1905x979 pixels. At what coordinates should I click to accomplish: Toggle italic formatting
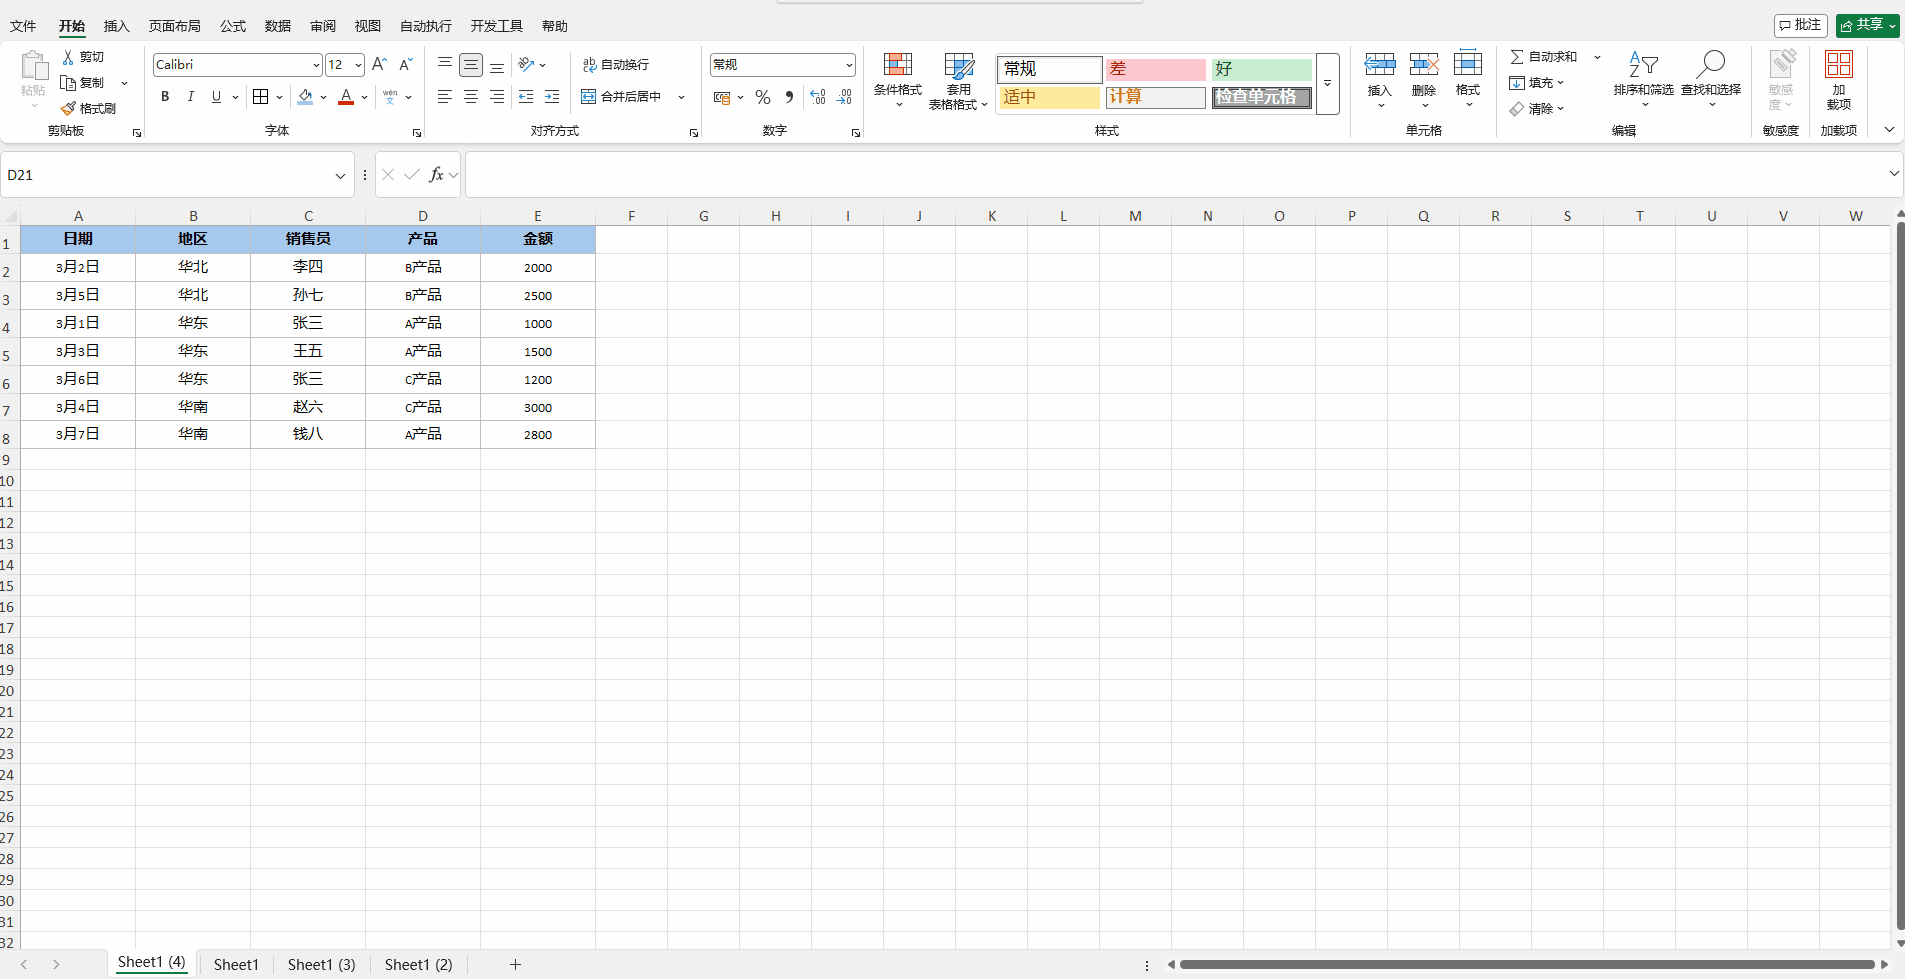(x=190, y=97)
